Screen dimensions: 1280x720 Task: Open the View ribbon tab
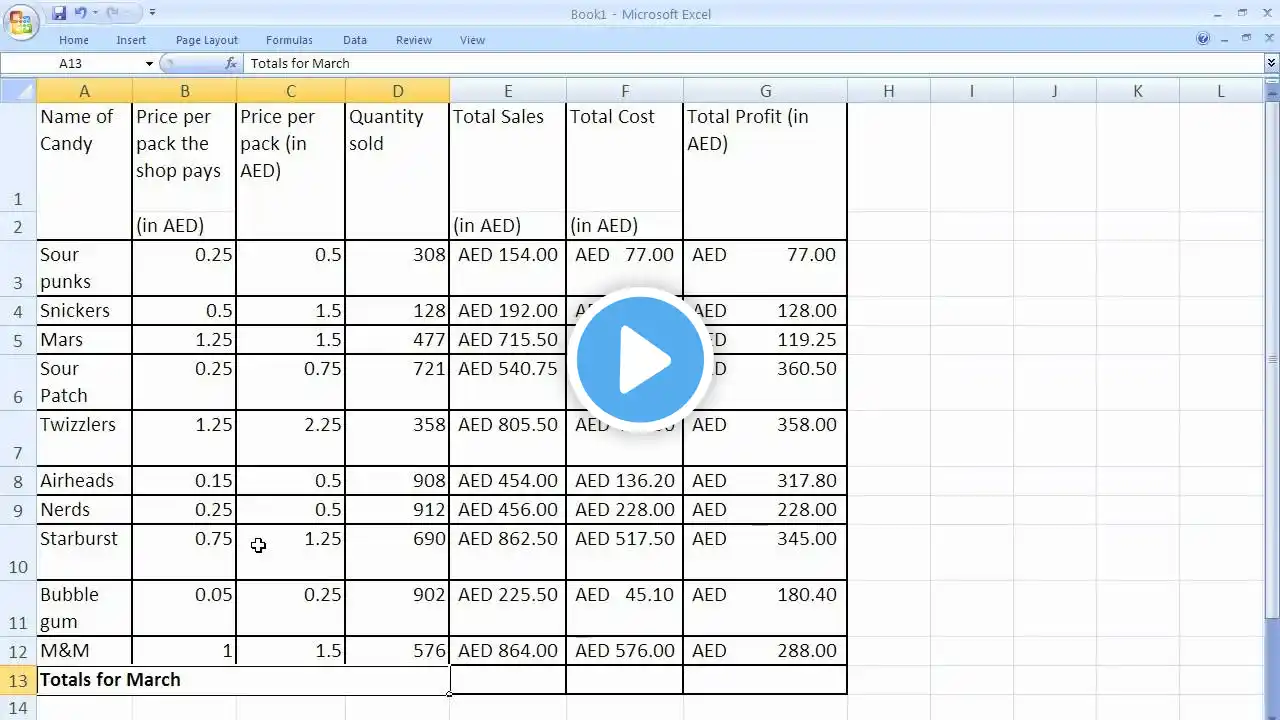tap(473, 40)
